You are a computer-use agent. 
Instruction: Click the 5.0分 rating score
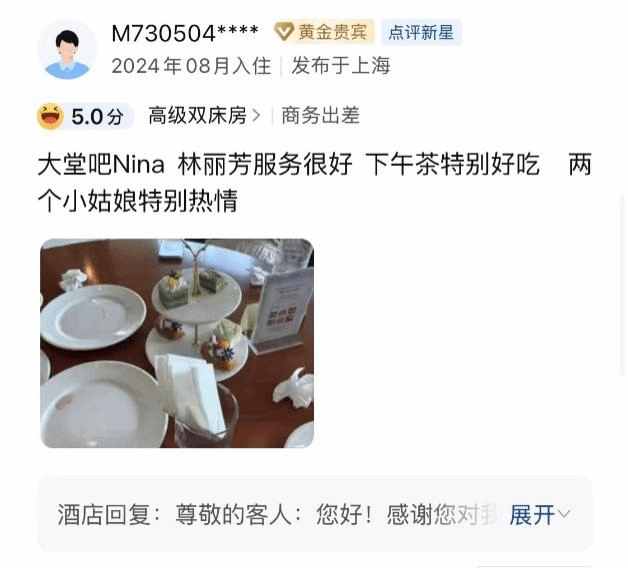pyautogui.click(x=97, y=117)
